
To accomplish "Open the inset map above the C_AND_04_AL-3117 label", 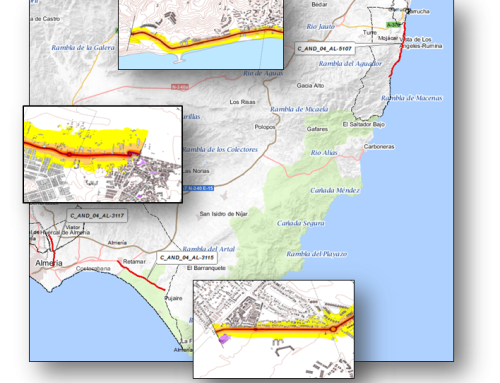I will click(103, 154).
